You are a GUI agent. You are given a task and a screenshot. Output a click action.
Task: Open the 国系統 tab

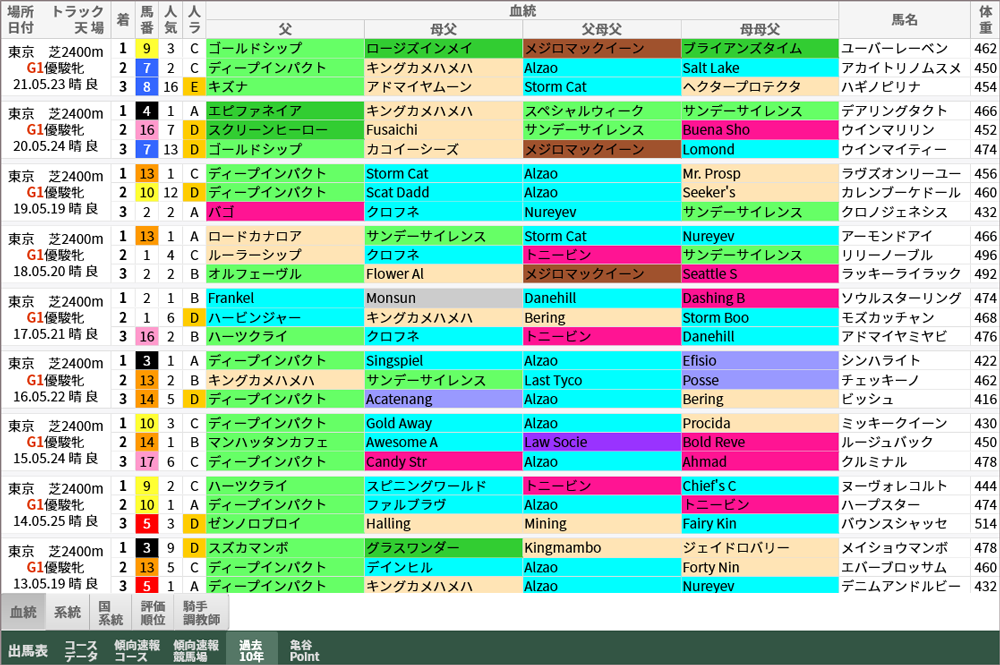[x=110, y=612]
